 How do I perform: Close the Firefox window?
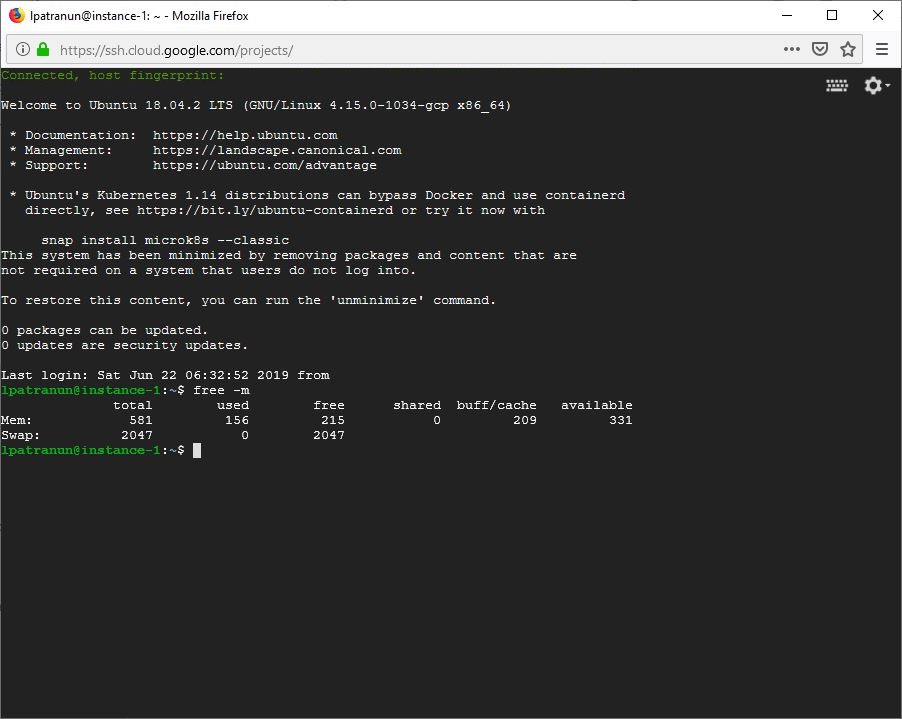point(878,15)
